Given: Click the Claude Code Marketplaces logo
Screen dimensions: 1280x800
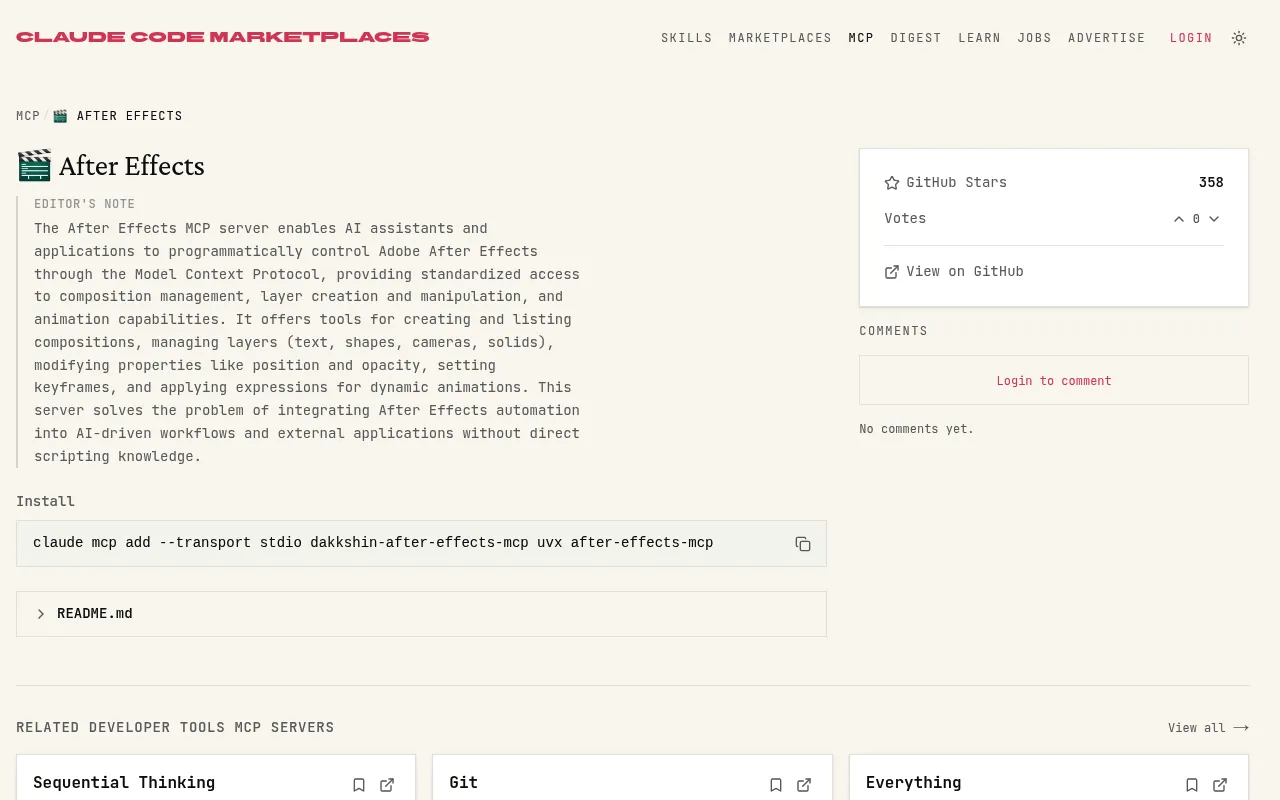Looking at the screenshot, I should coord(222,37).
